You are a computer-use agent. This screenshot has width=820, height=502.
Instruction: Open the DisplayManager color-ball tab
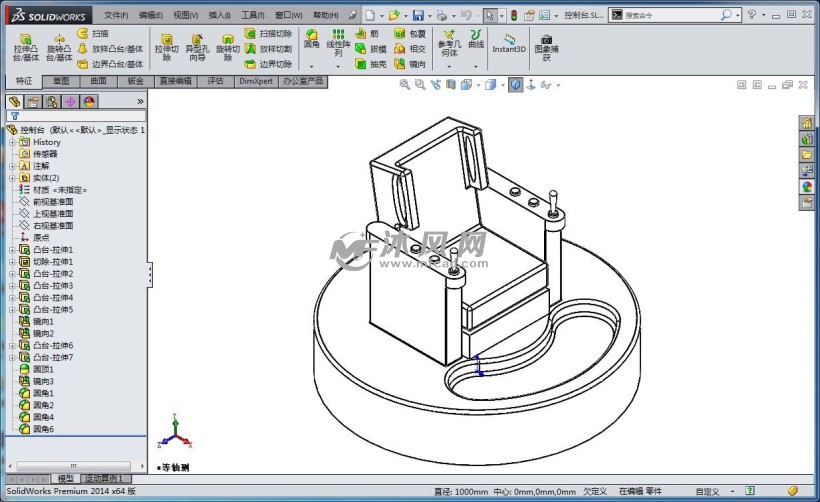tap(90, 101)
